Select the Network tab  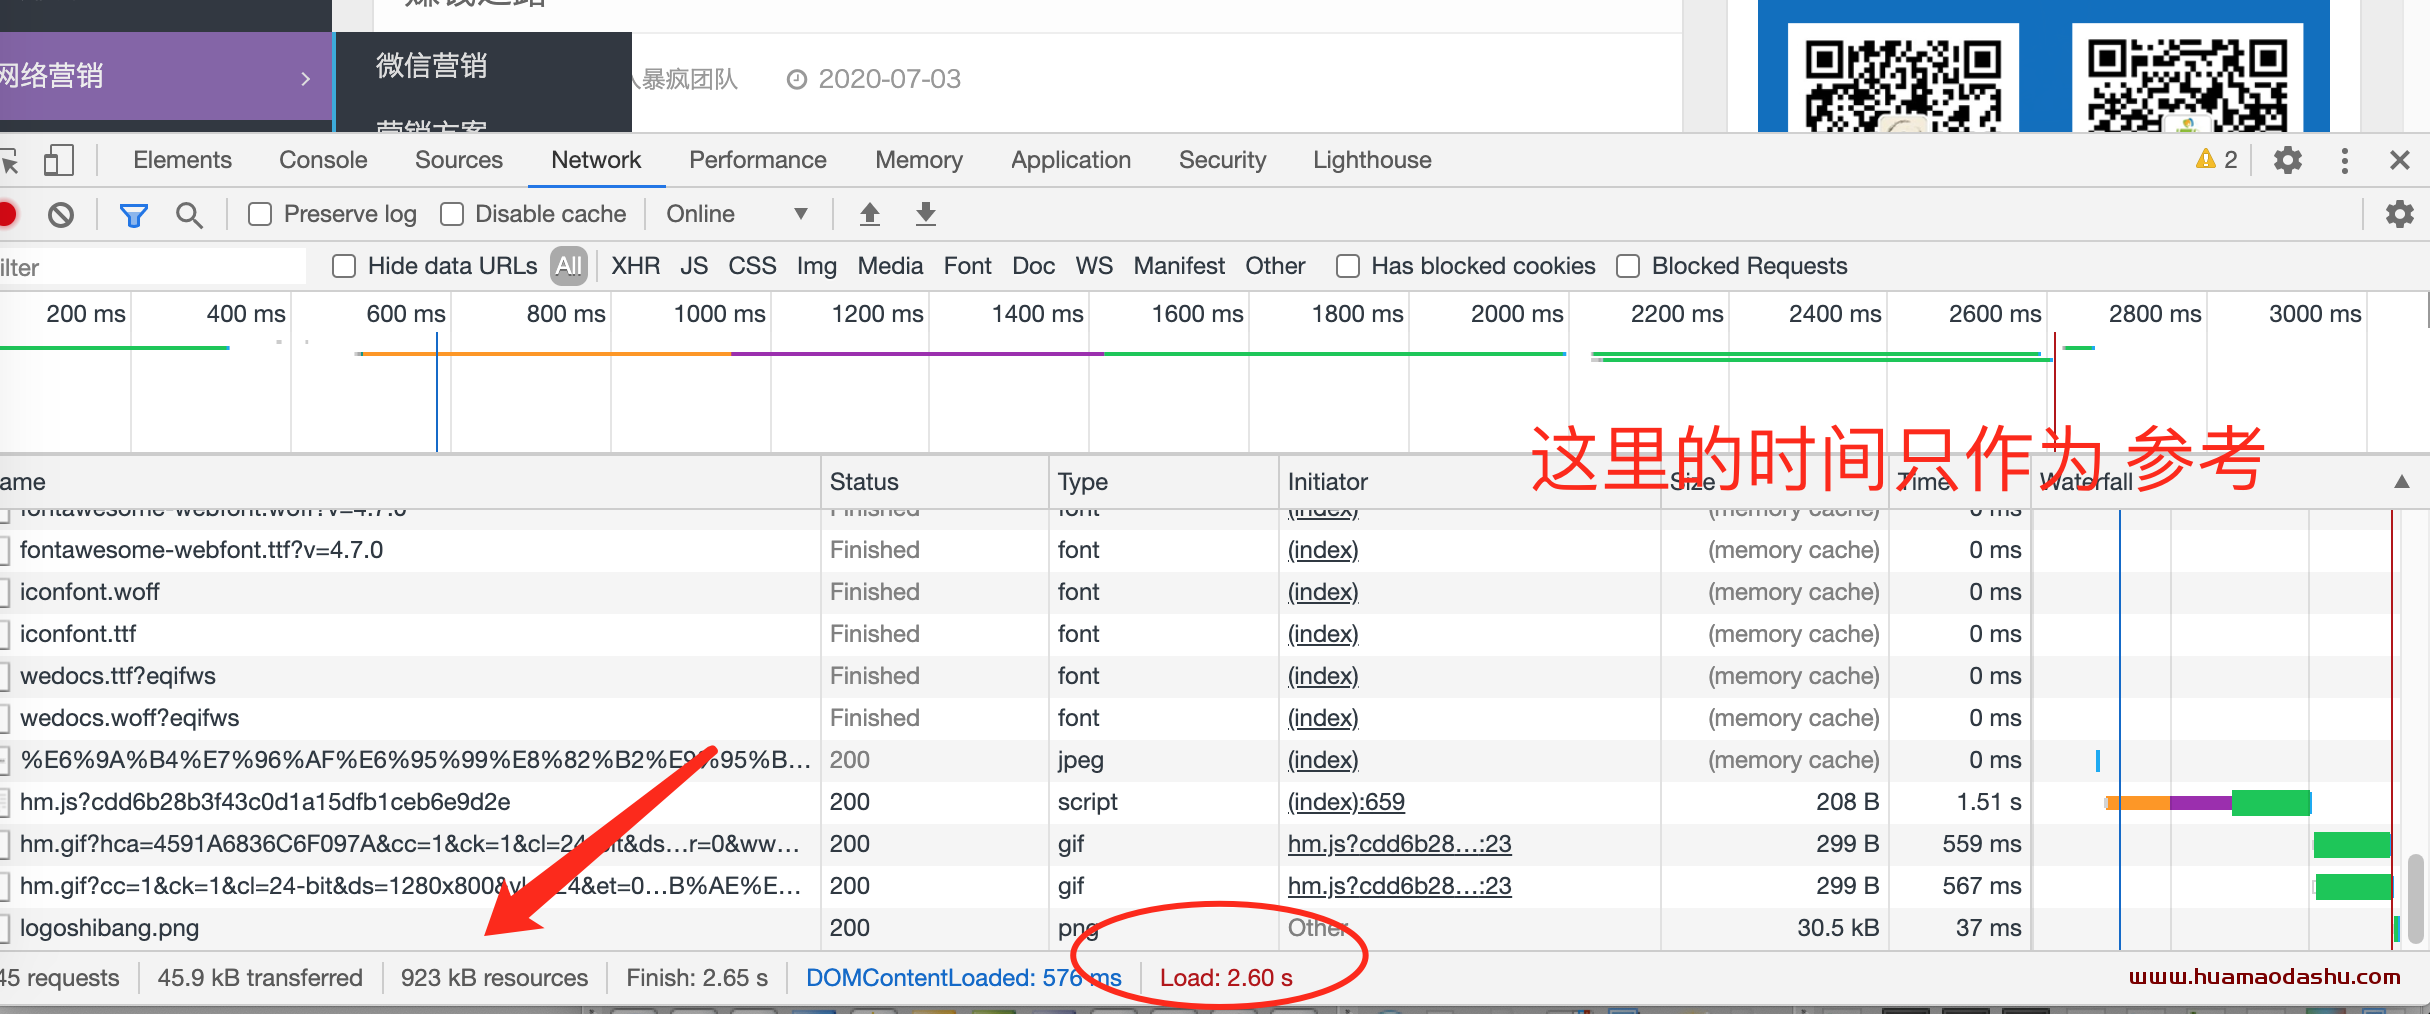point(596,160)
